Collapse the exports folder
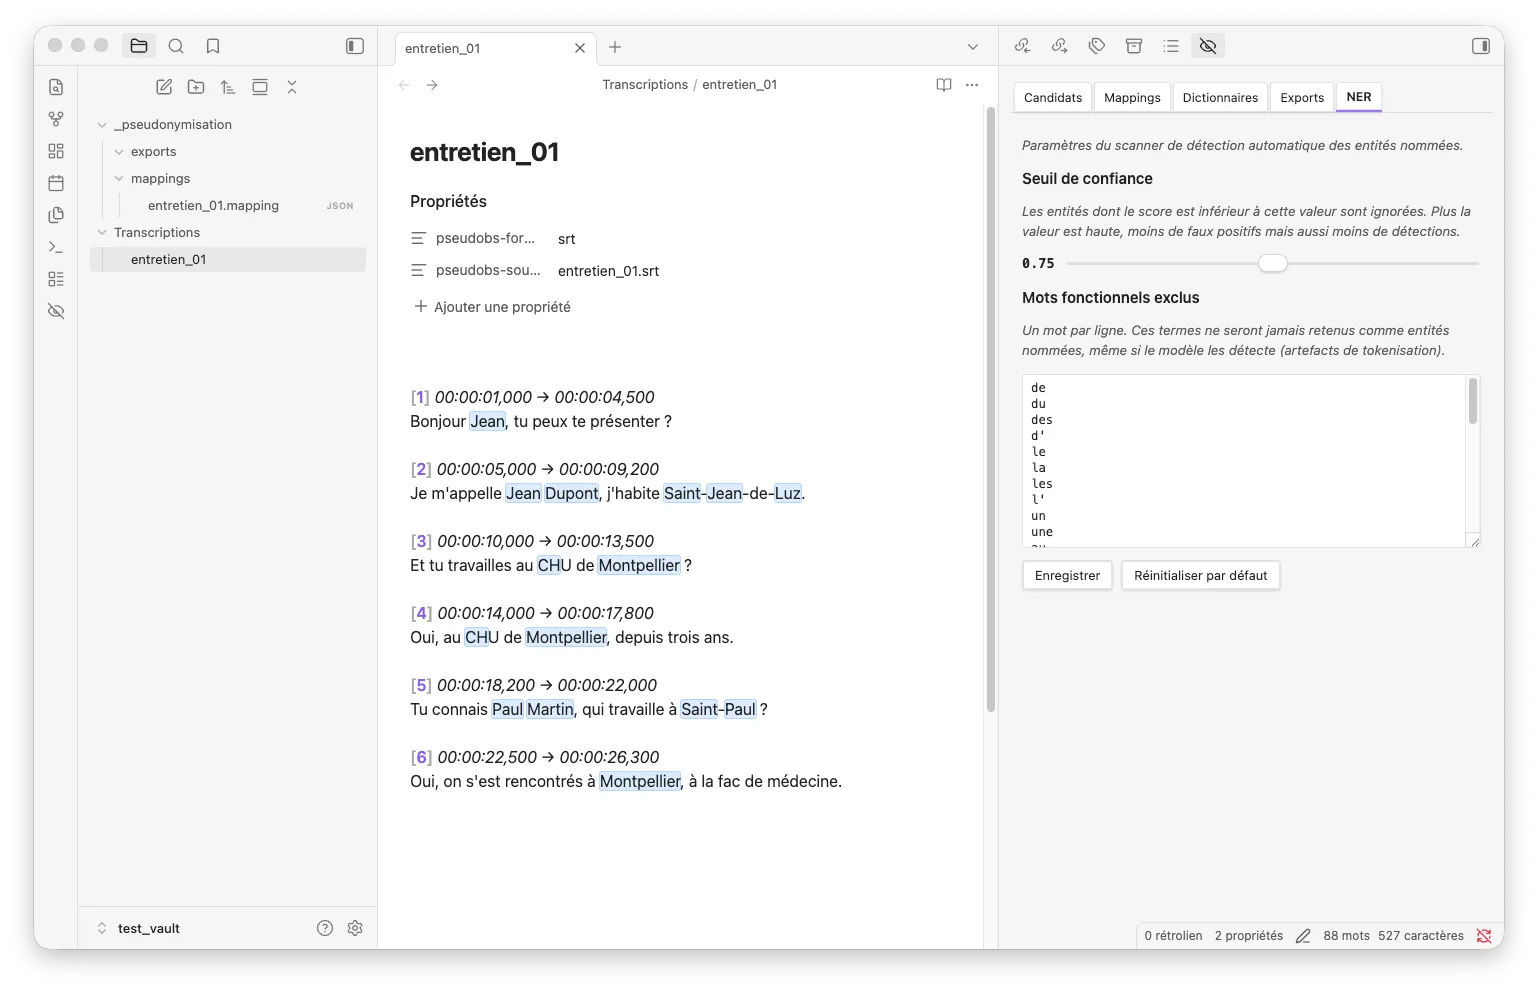The height and width of the screenshot is (991, 1538). [x=119, y=152]
